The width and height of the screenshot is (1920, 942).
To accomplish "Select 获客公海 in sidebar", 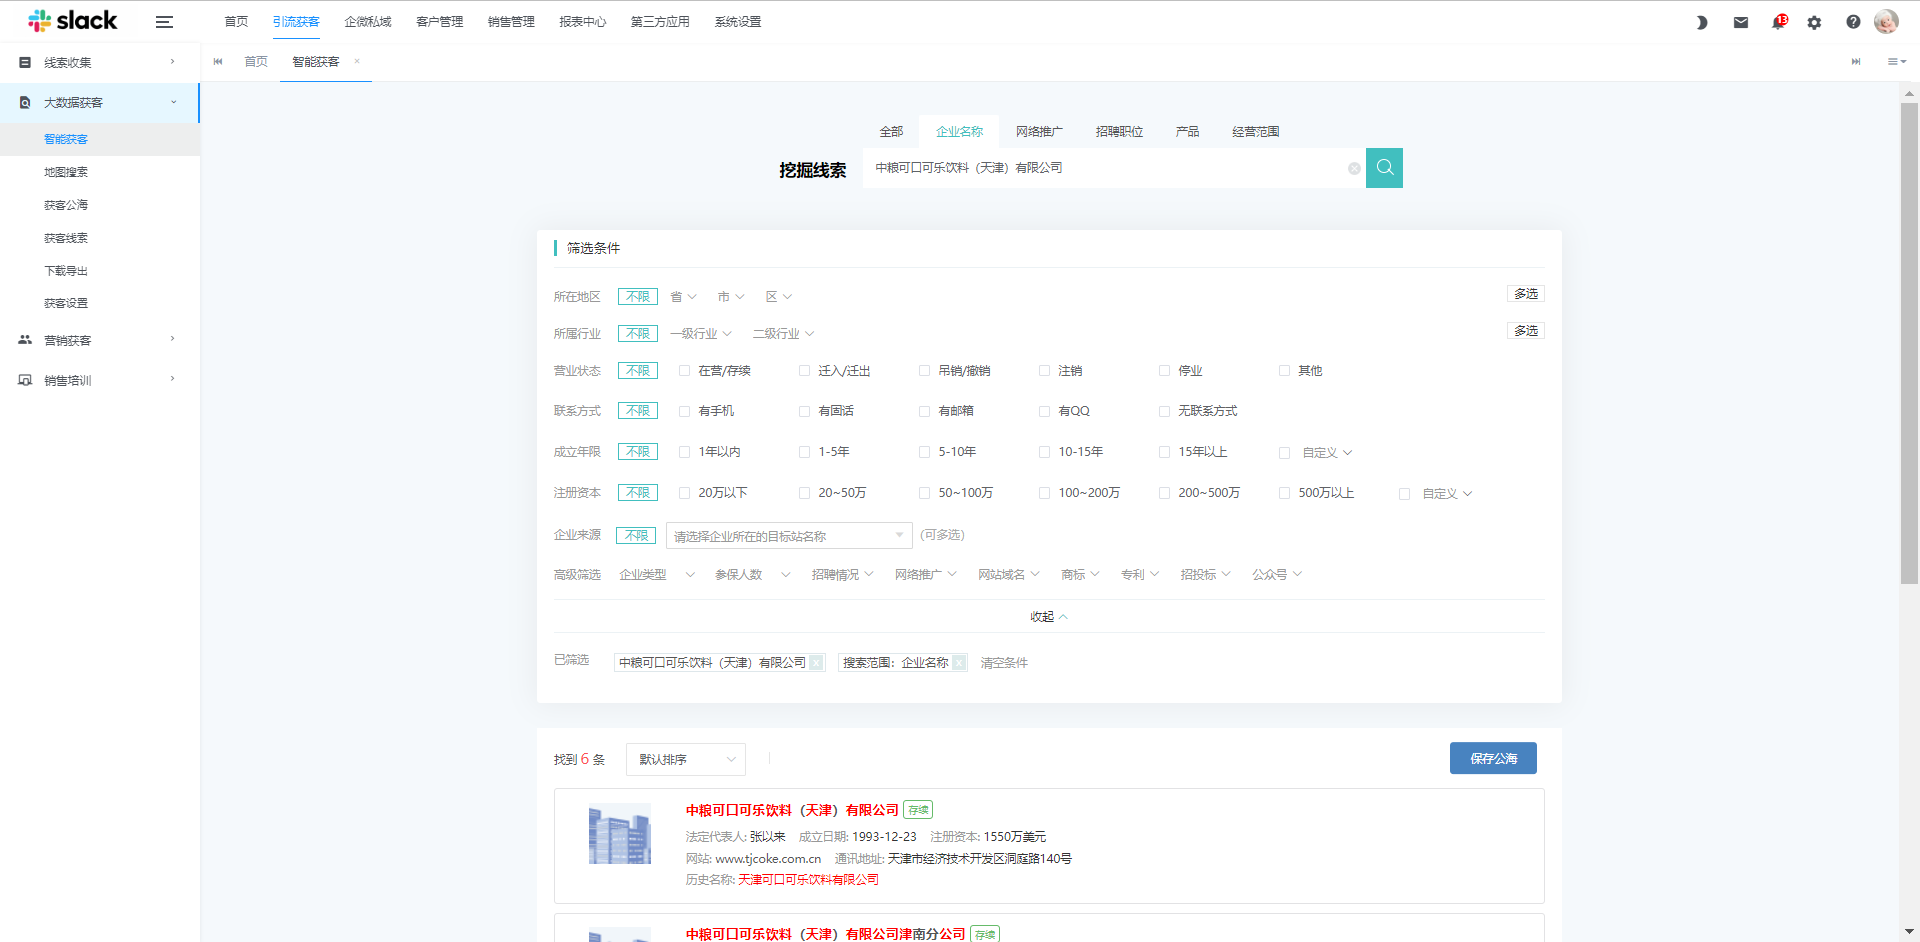I will 66,205.
